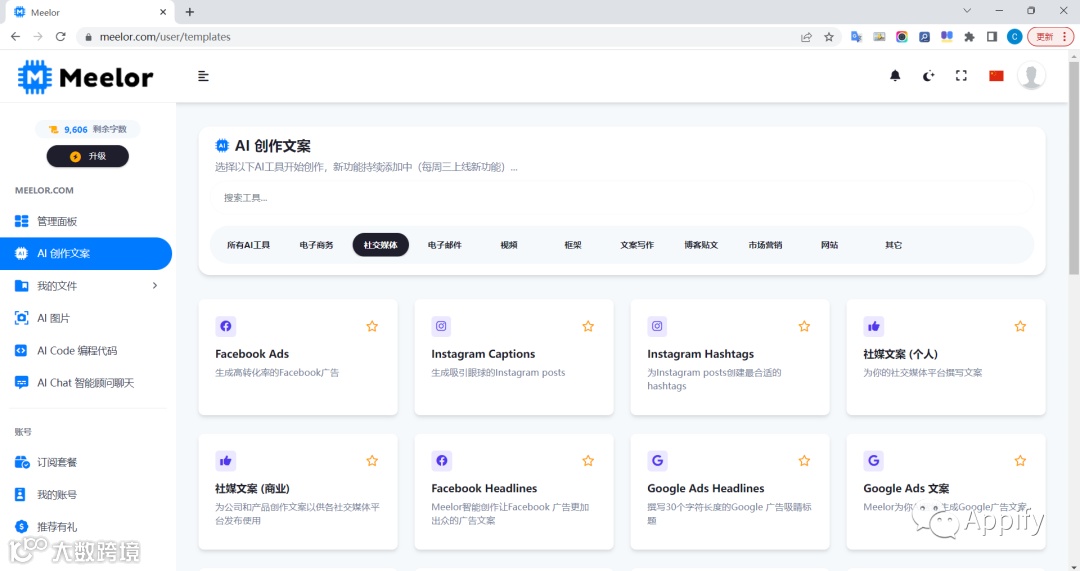The width and height of the screenshot is (1080, 571).
Task: Enter fullscreen mode icon
Action: [962, 76]
